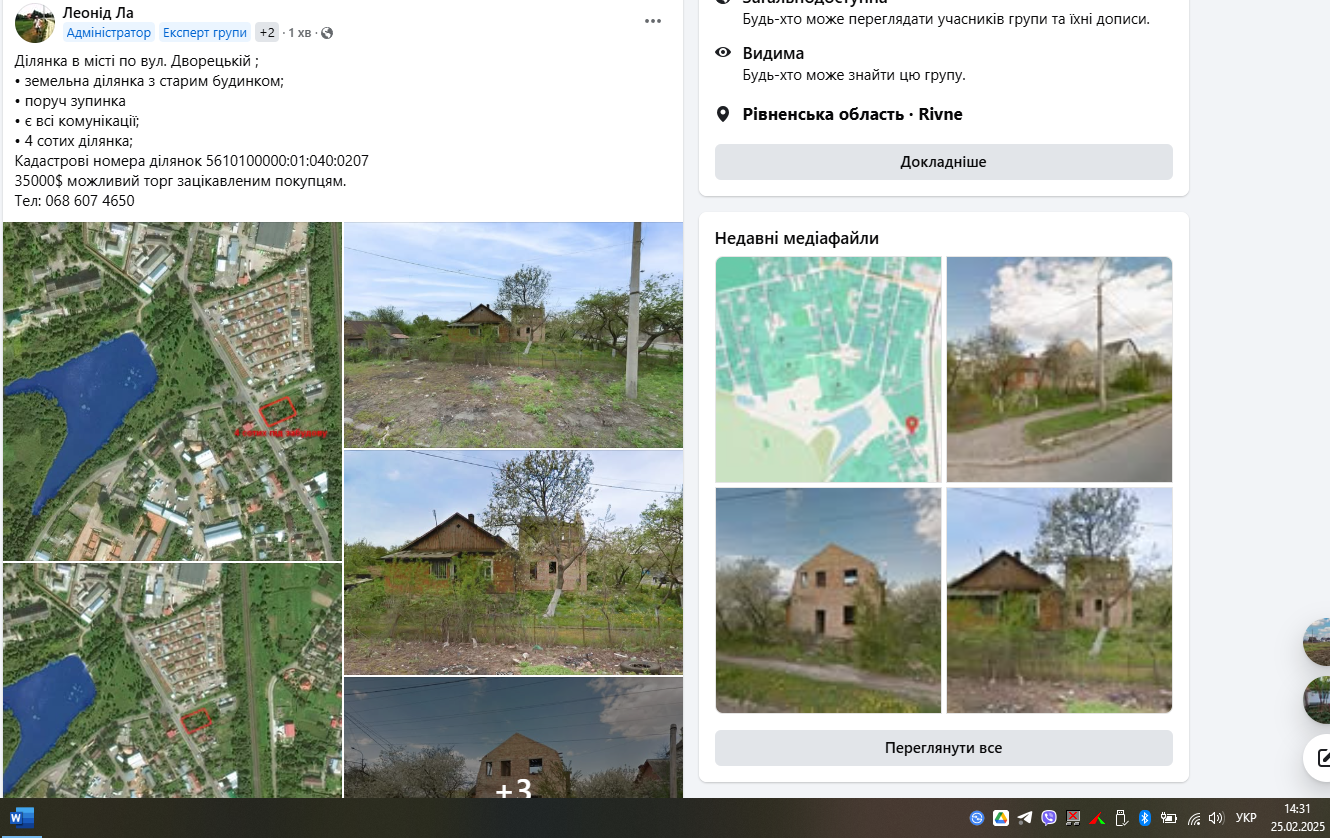Toggle Wi-Fi network panel in the tray

1194,818
